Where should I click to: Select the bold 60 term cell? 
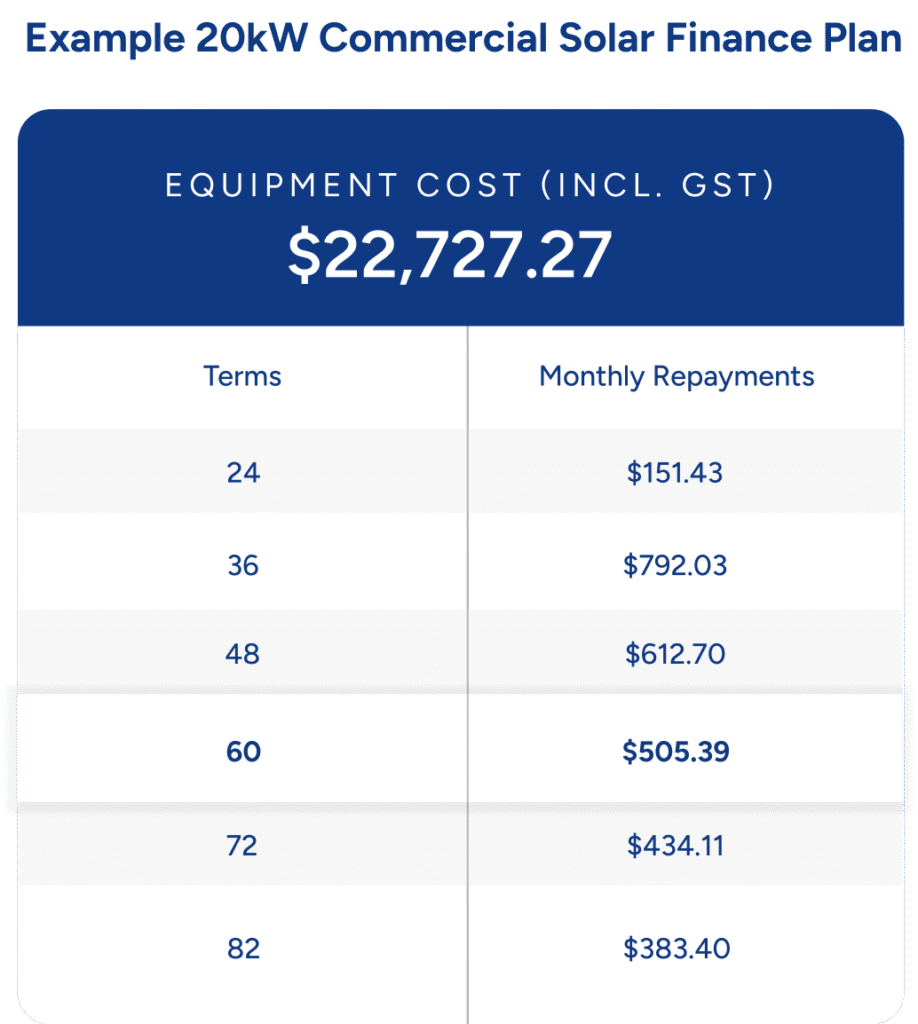coord(243,751)
